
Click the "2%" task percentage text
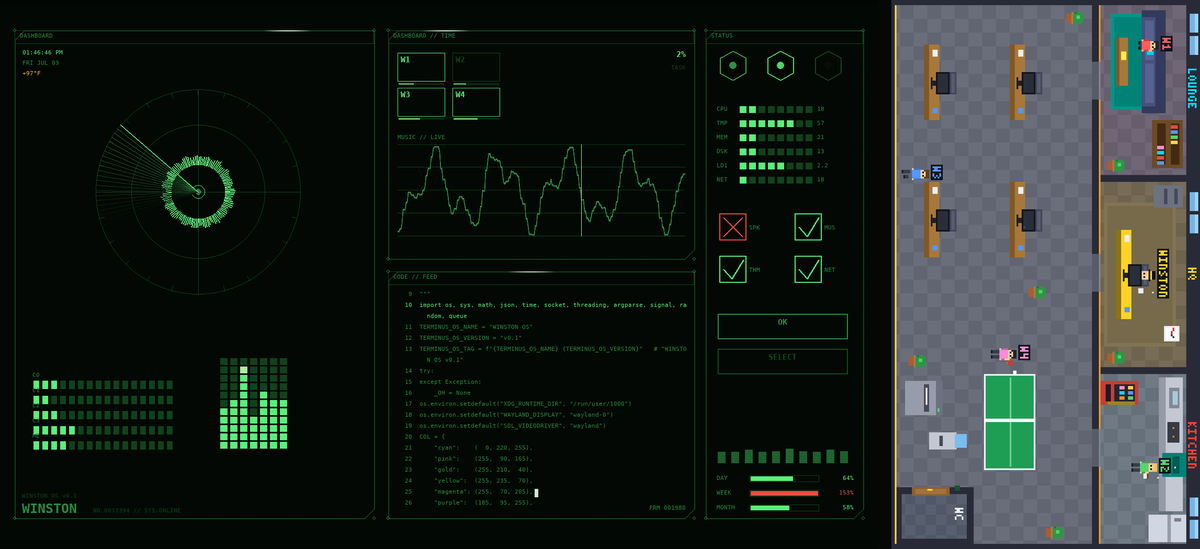point(681,54)
